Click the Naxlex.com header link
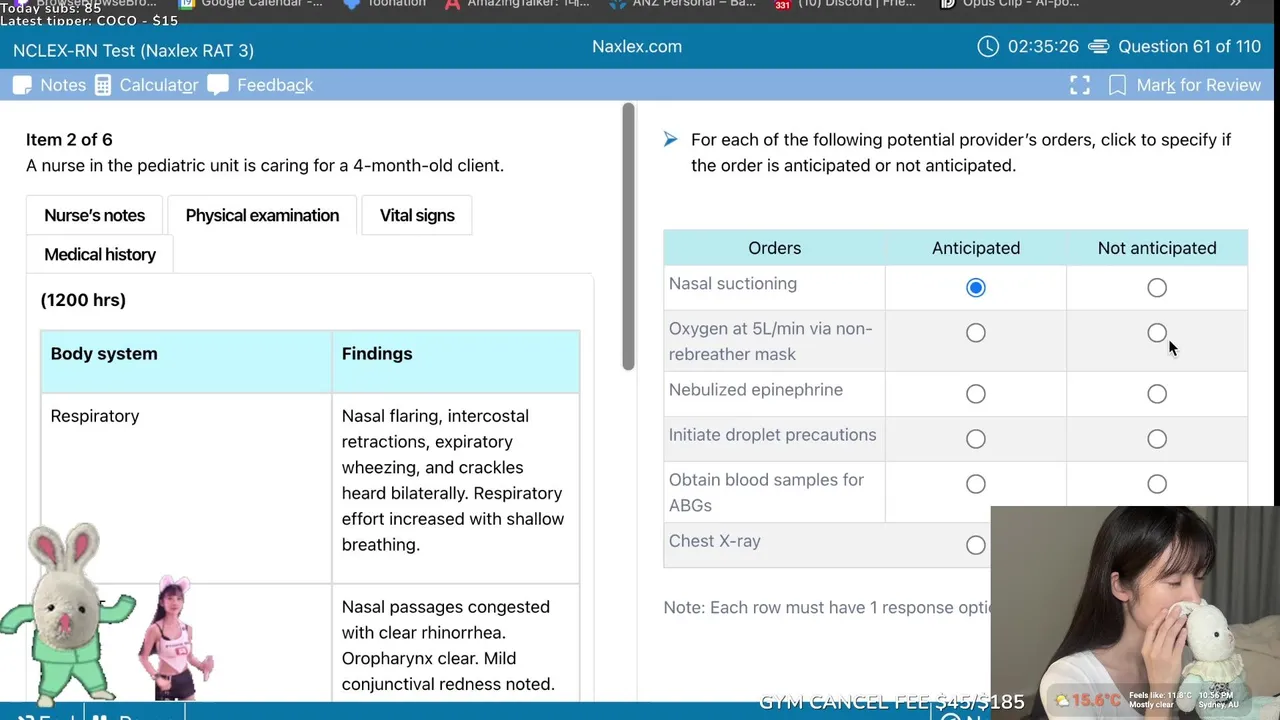 637,46
